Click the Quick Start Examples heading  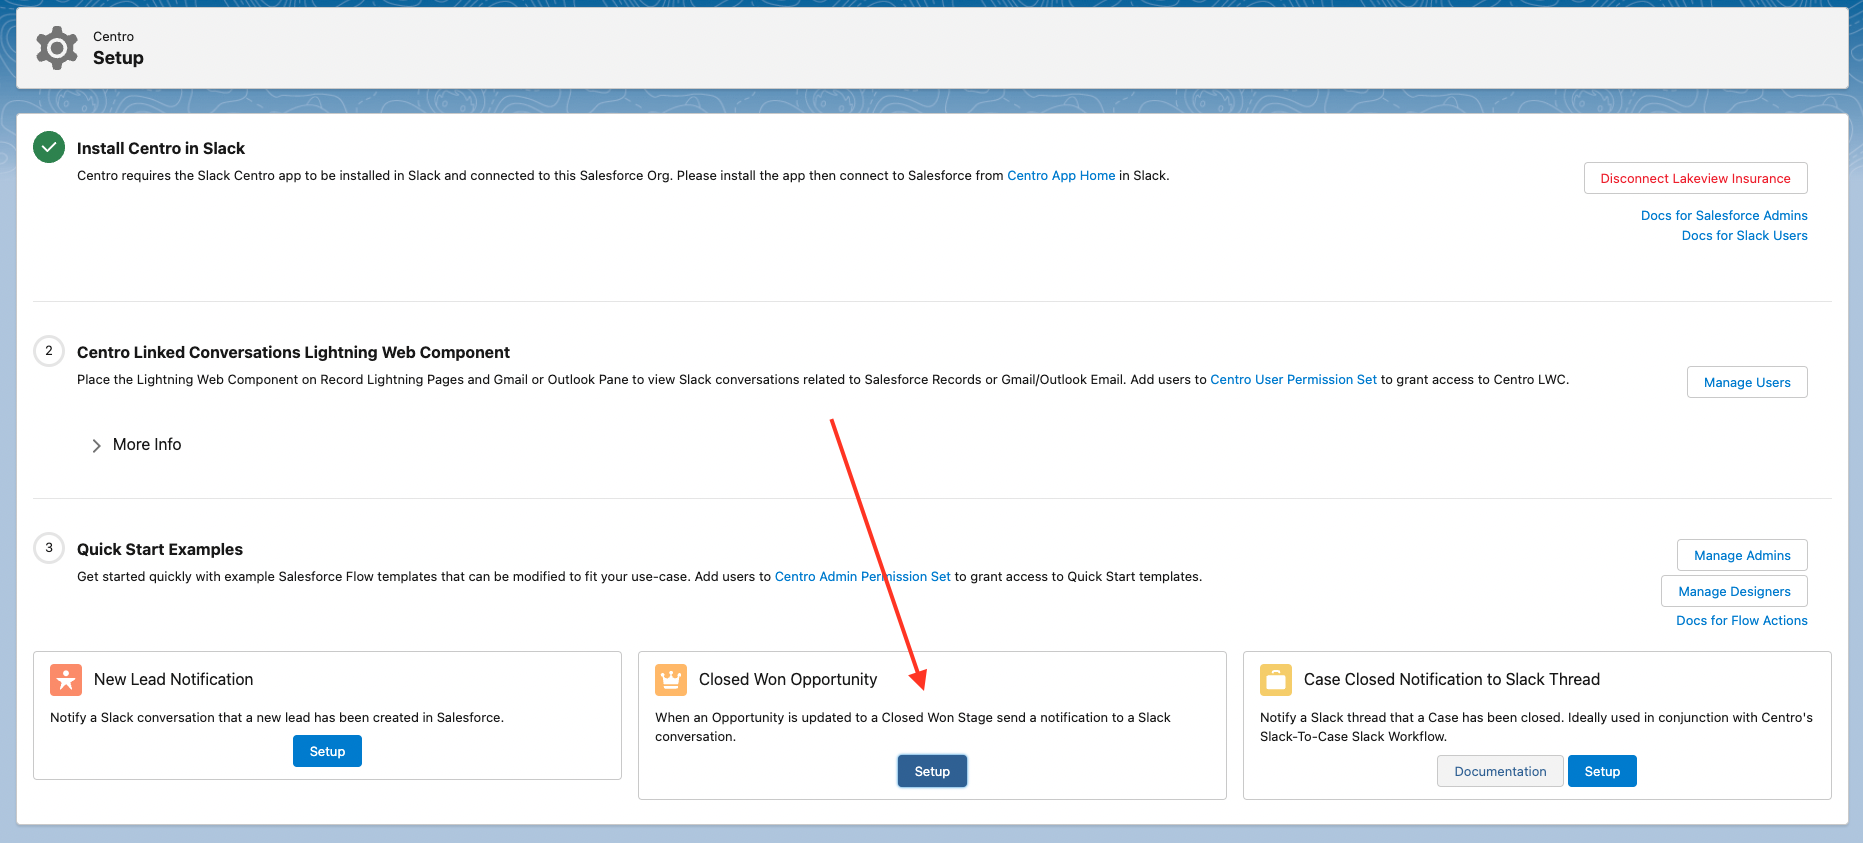click(x=160, y=549)
